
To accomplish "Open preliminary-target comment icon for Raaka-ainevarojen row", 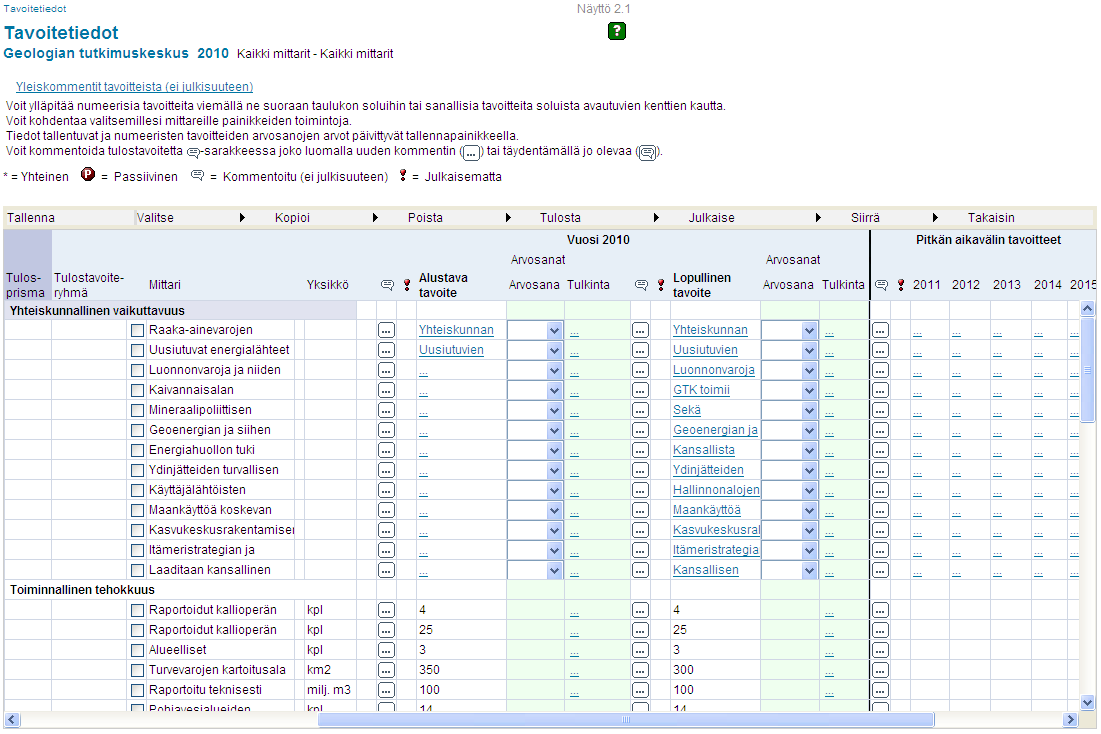I will [x=386, y=330].
